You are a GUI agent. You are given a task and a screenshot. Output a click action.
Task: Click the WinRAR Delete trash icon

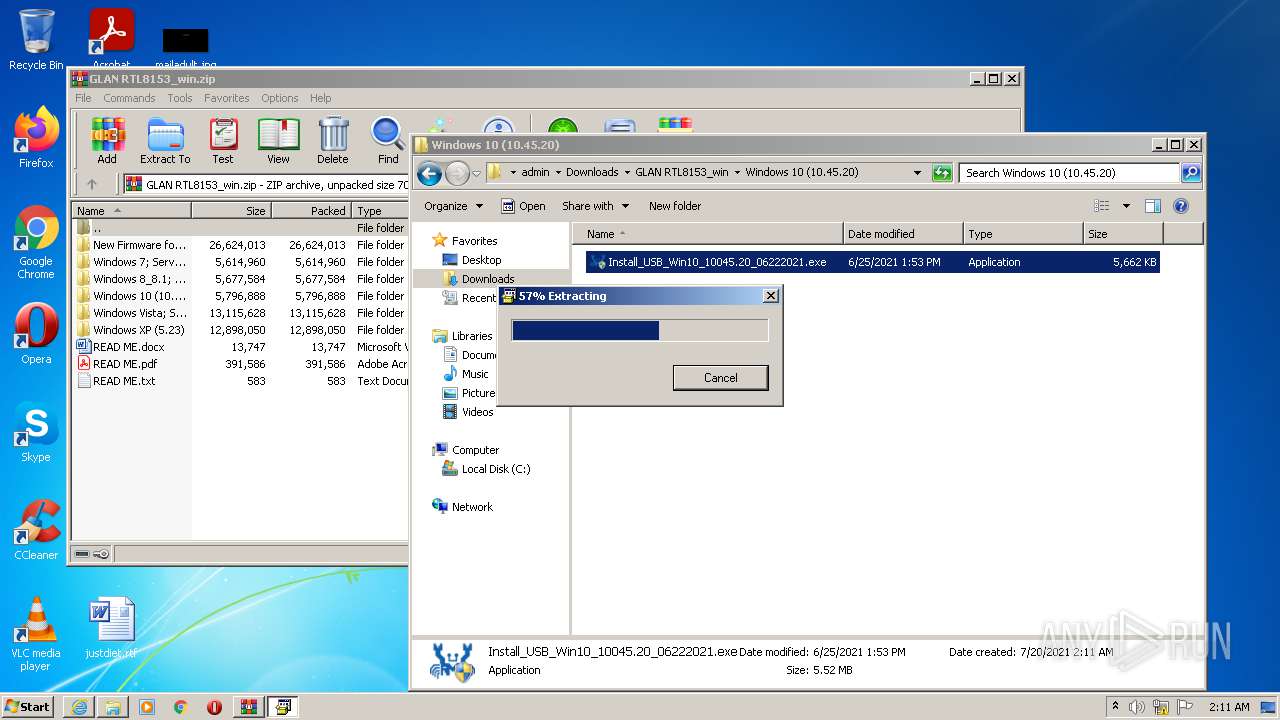tap(333, 140)
